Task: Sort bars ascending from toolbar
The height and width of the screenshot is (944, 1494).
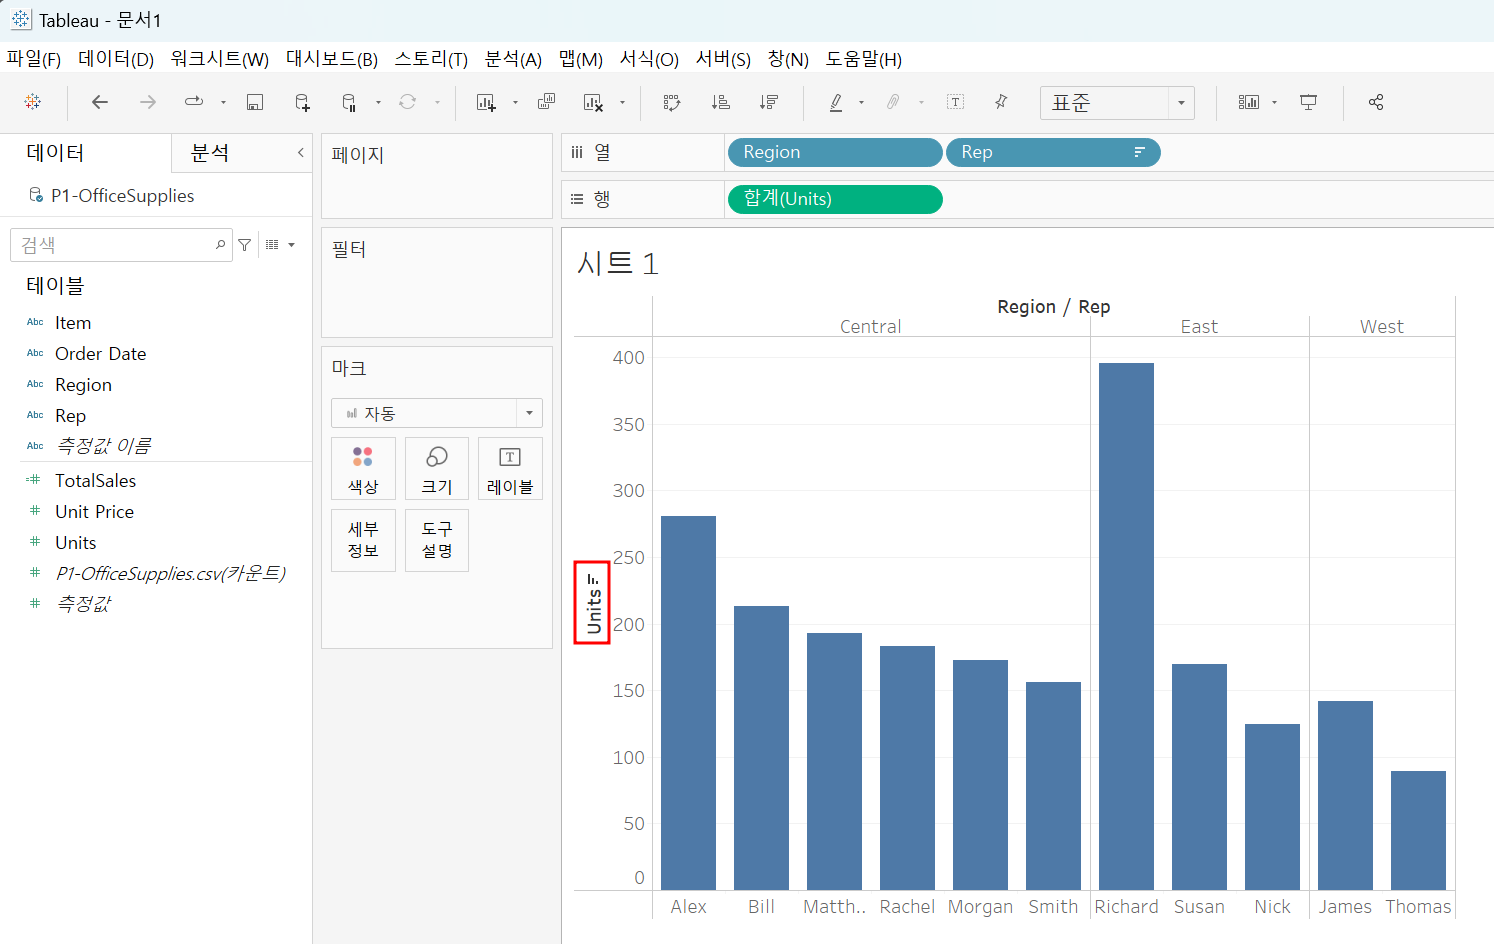Action: click(x=720, y=102)
